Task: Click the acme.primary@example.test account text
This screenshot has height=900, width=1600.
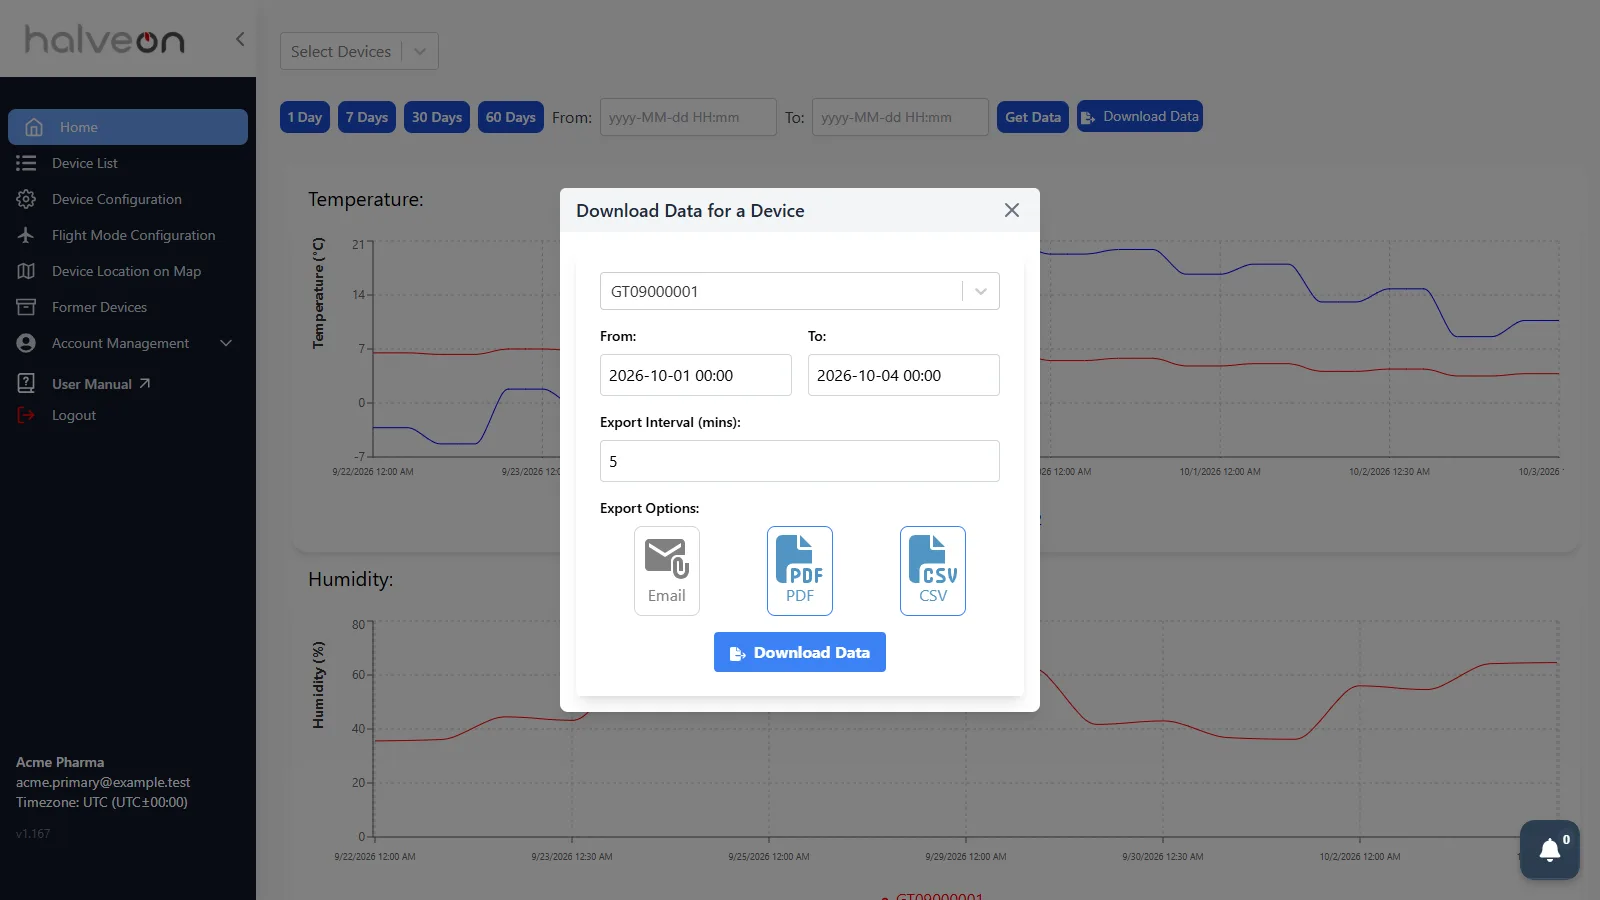Action: [x=103, y=782]
